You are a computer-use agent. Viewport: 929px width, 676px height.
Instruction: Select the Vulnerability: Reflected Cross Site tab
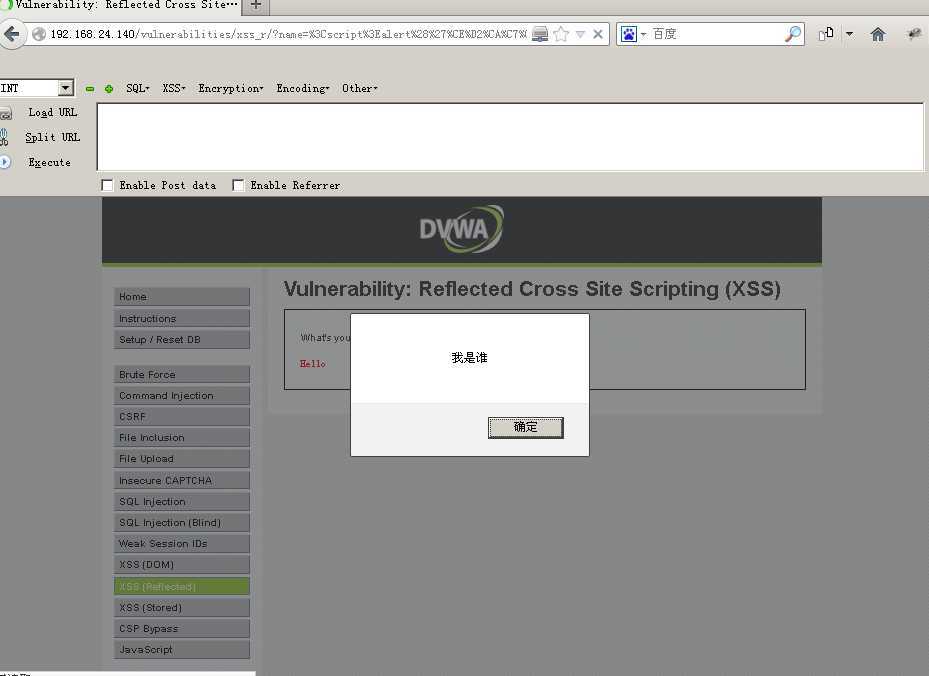[x=121, y=5]
